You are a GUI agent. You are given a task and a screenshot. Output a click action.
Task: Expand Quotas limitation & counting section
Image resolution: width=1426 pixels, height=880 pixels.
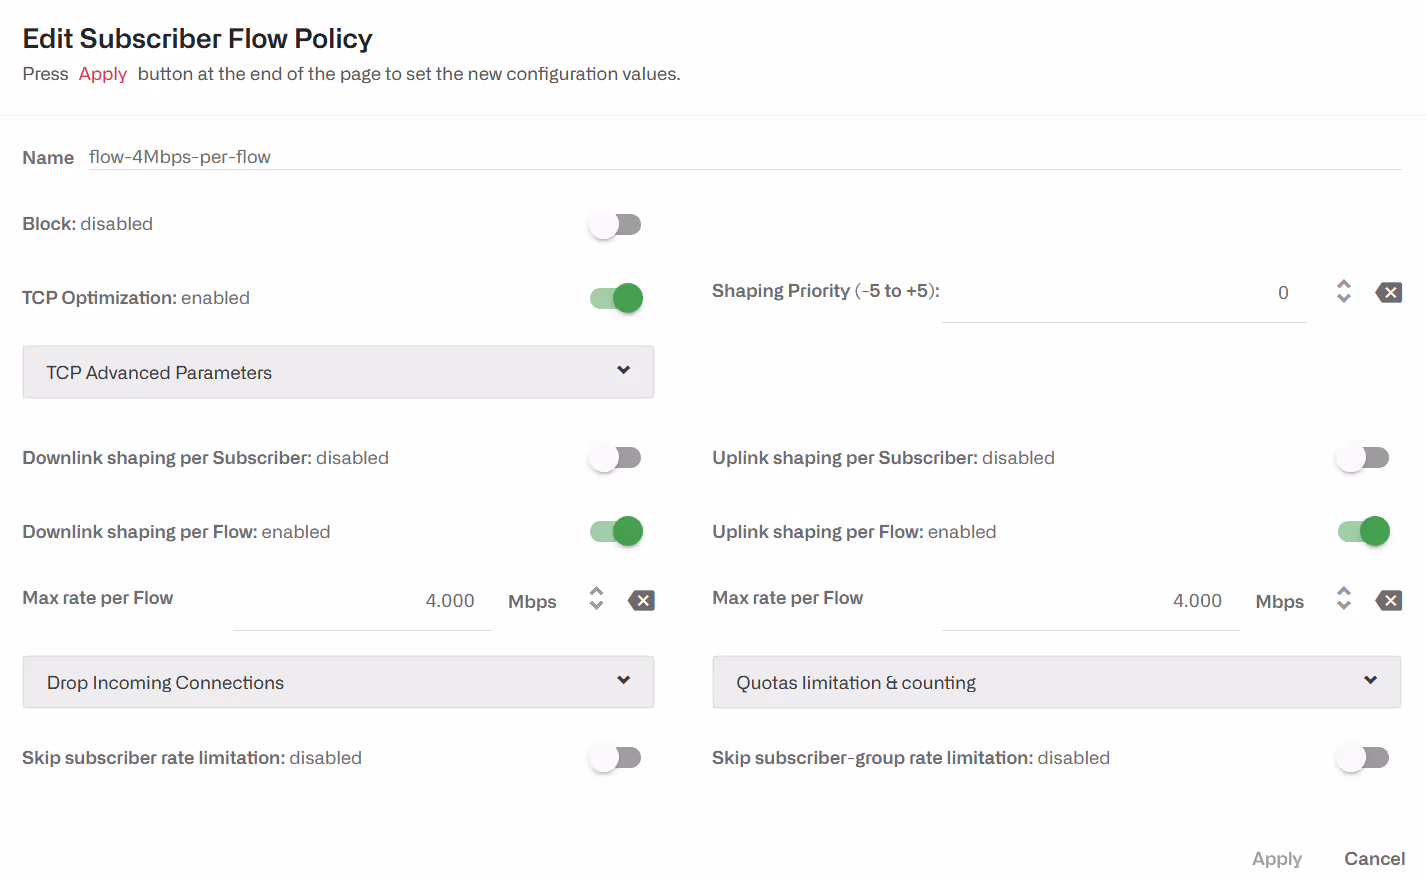coord(1056,682)
